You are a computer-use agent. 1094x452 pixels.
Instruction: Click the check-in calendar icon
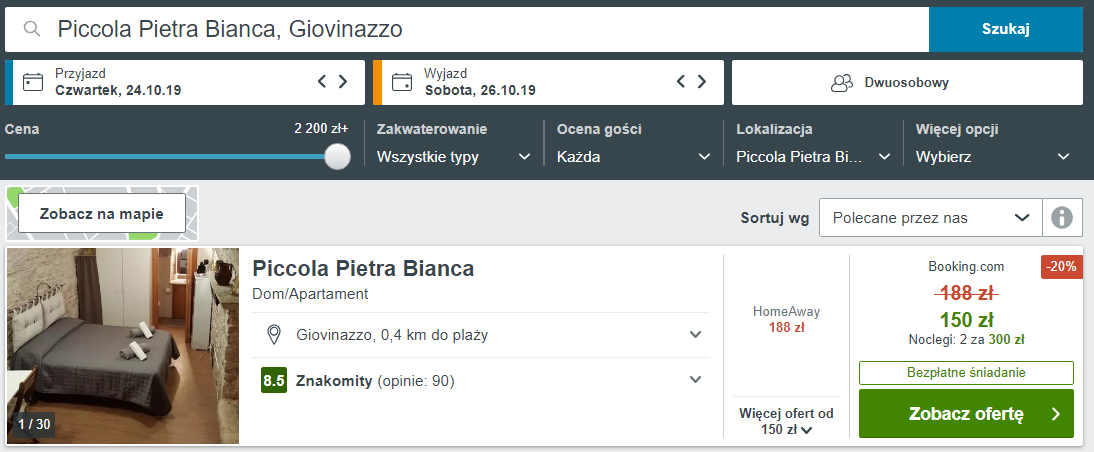point(34,82)
